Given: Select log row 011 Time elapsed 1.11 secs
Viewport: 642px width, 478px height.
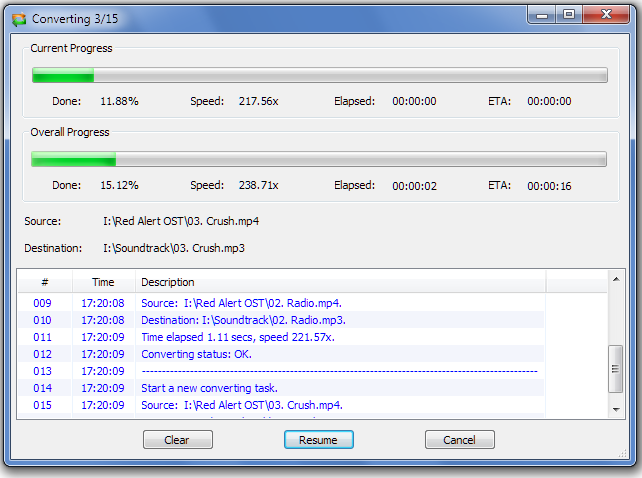Looking at the screenshot, I should (x=281, y=337).
